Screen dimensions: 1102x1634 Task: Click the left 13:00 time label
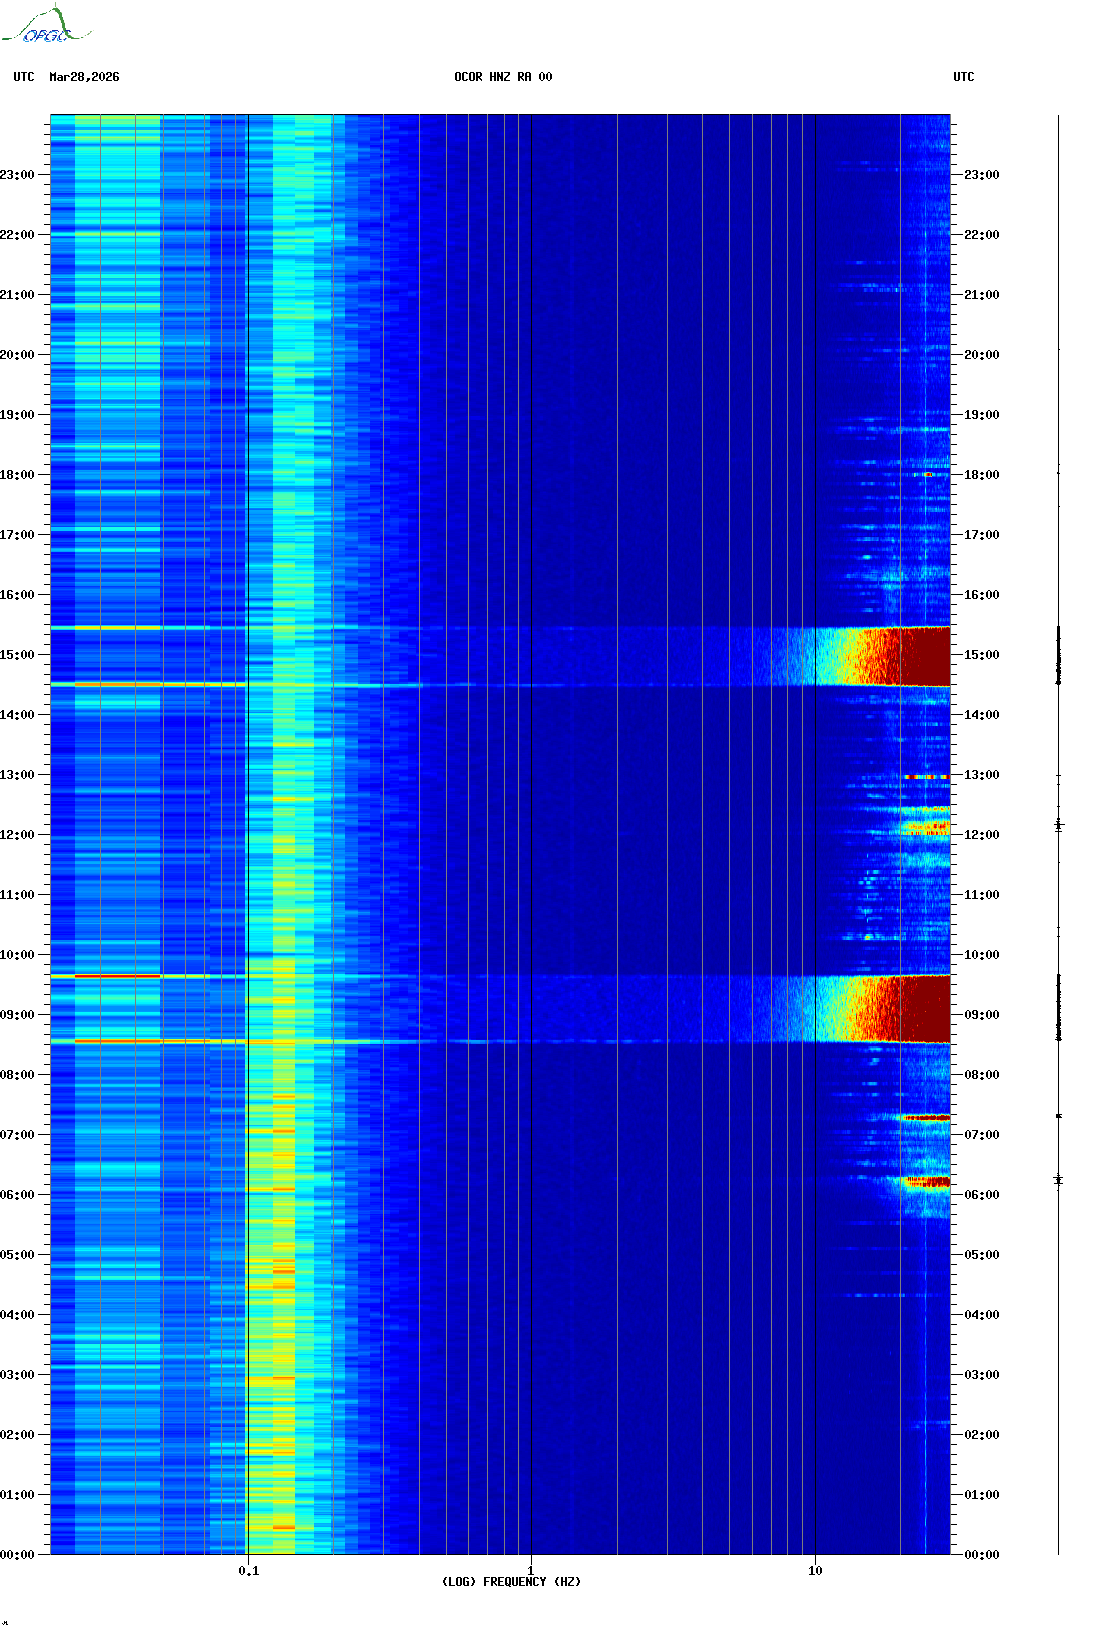[17, 775]
